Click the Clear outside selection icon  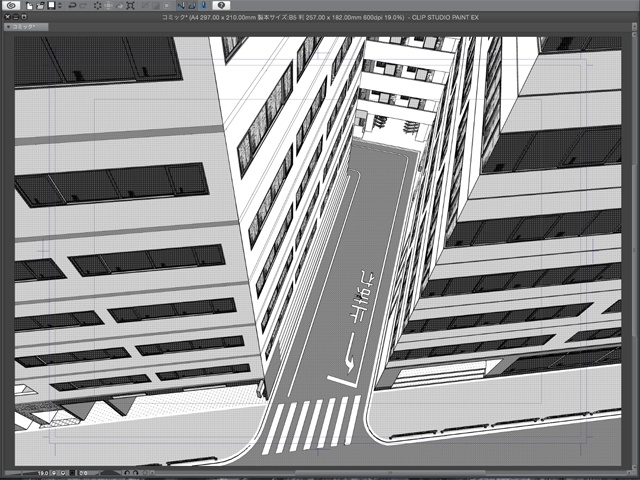tap(109, 5)
